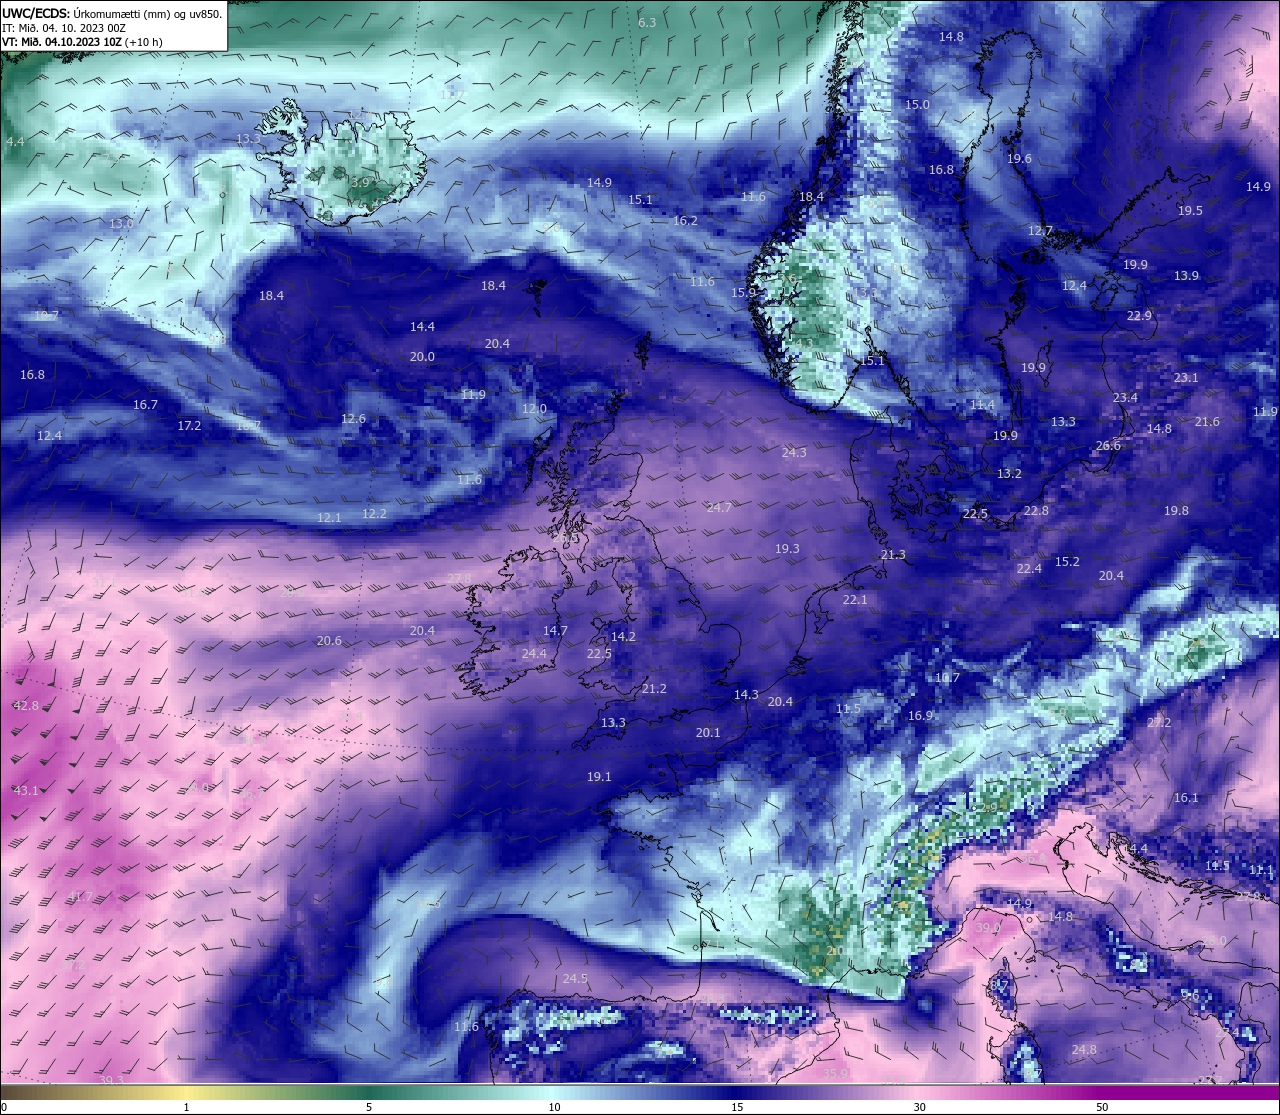Click the 14.2 value in the Irish Sea
The height and width of the screenshot is (1115, 1280).
(623, 636)
